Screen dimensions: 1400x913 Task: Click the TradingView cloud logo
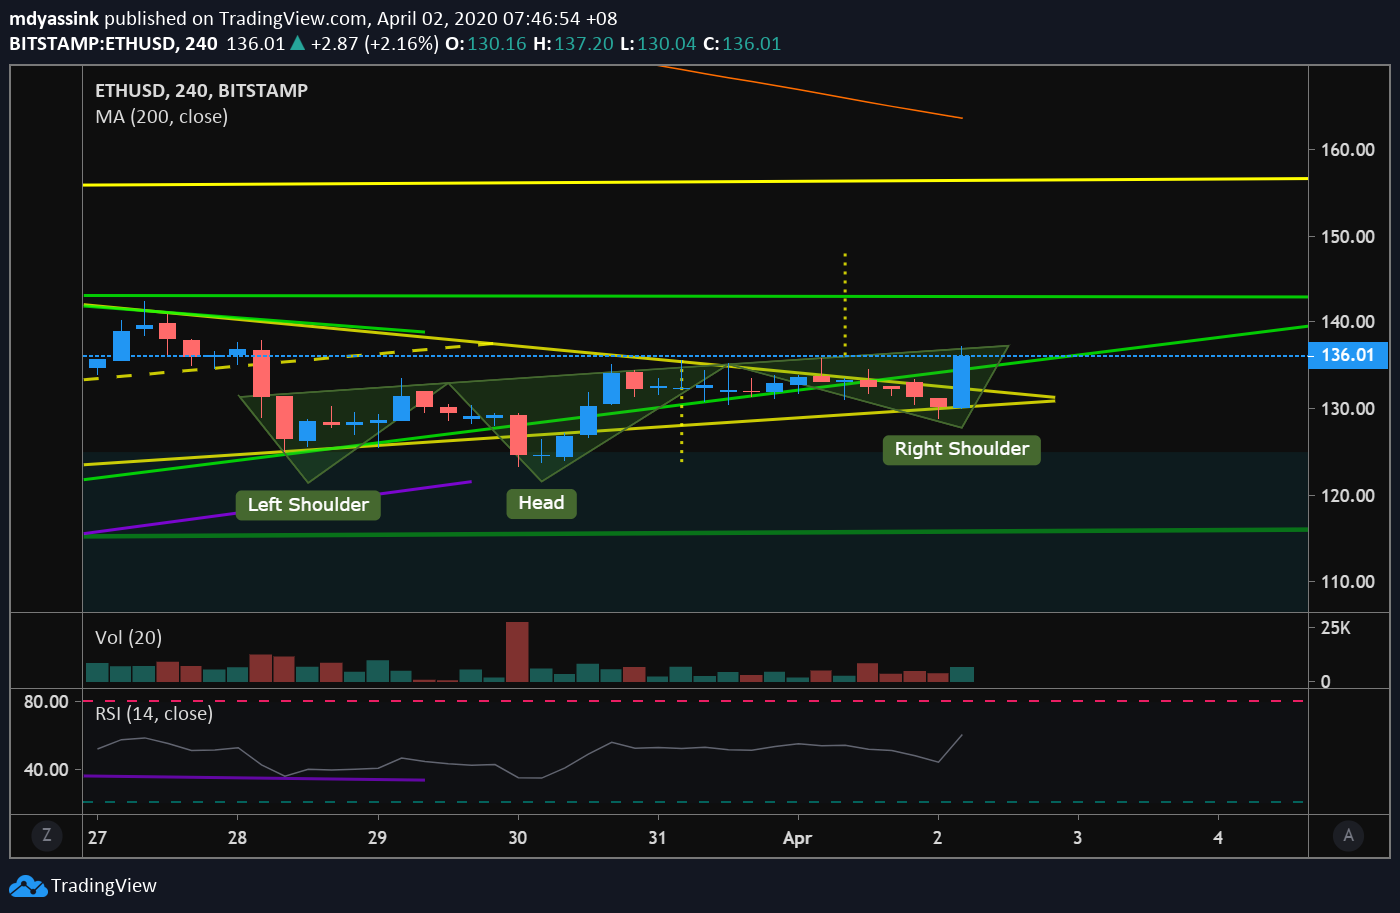(x=28, y=886)
